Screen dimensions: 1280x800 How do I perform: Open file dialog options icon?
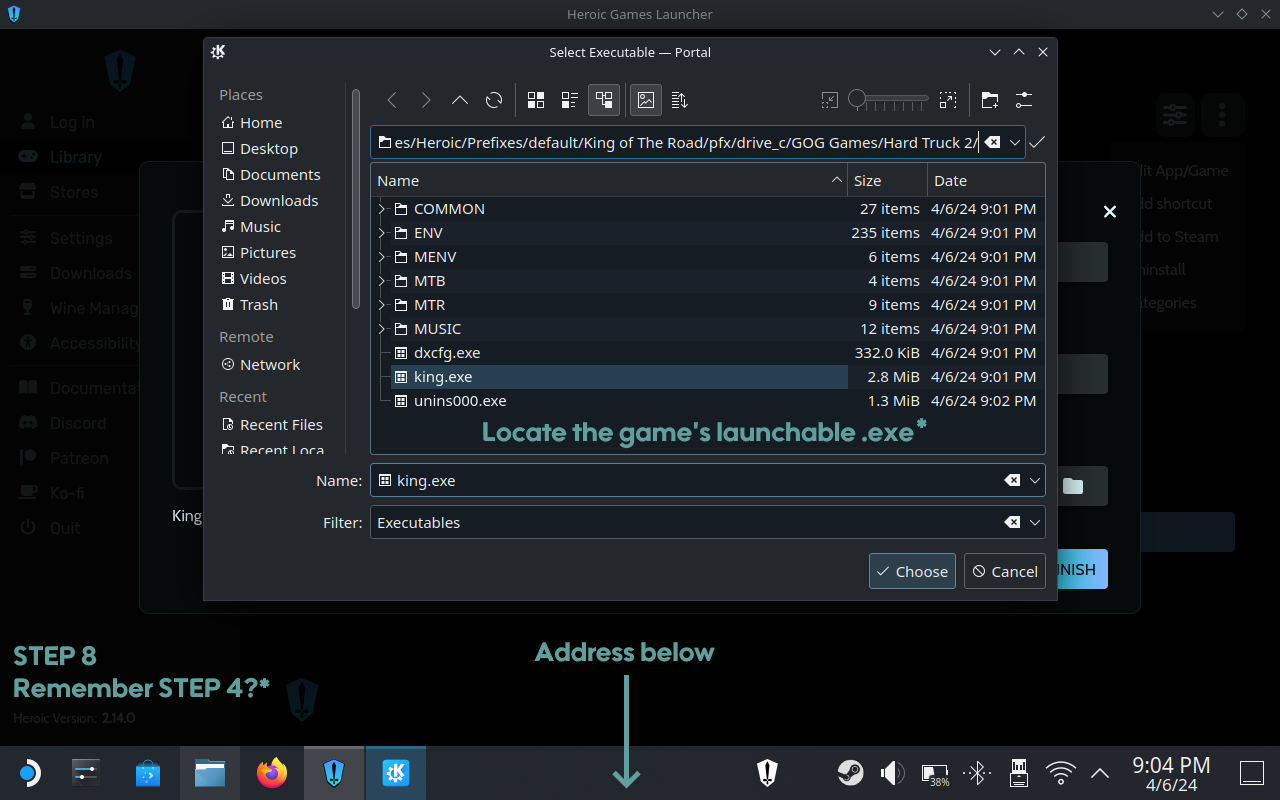(x=1023, y=100)
